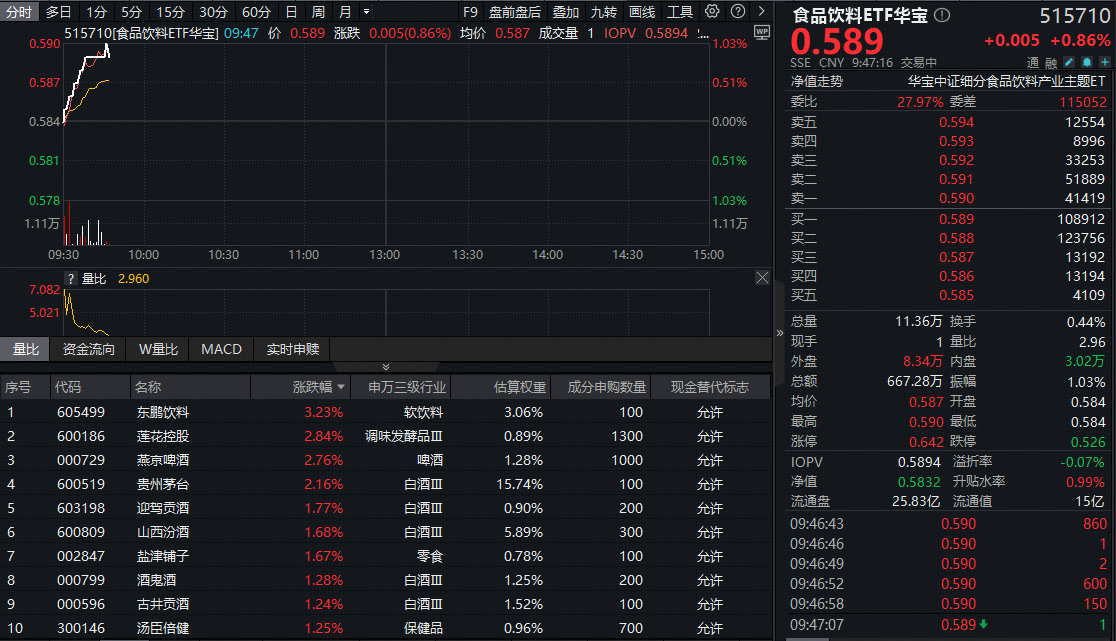Screen dimensions: 1116x641
Task: Toggle 叠加 overlay mode
Action: point(566,12)
